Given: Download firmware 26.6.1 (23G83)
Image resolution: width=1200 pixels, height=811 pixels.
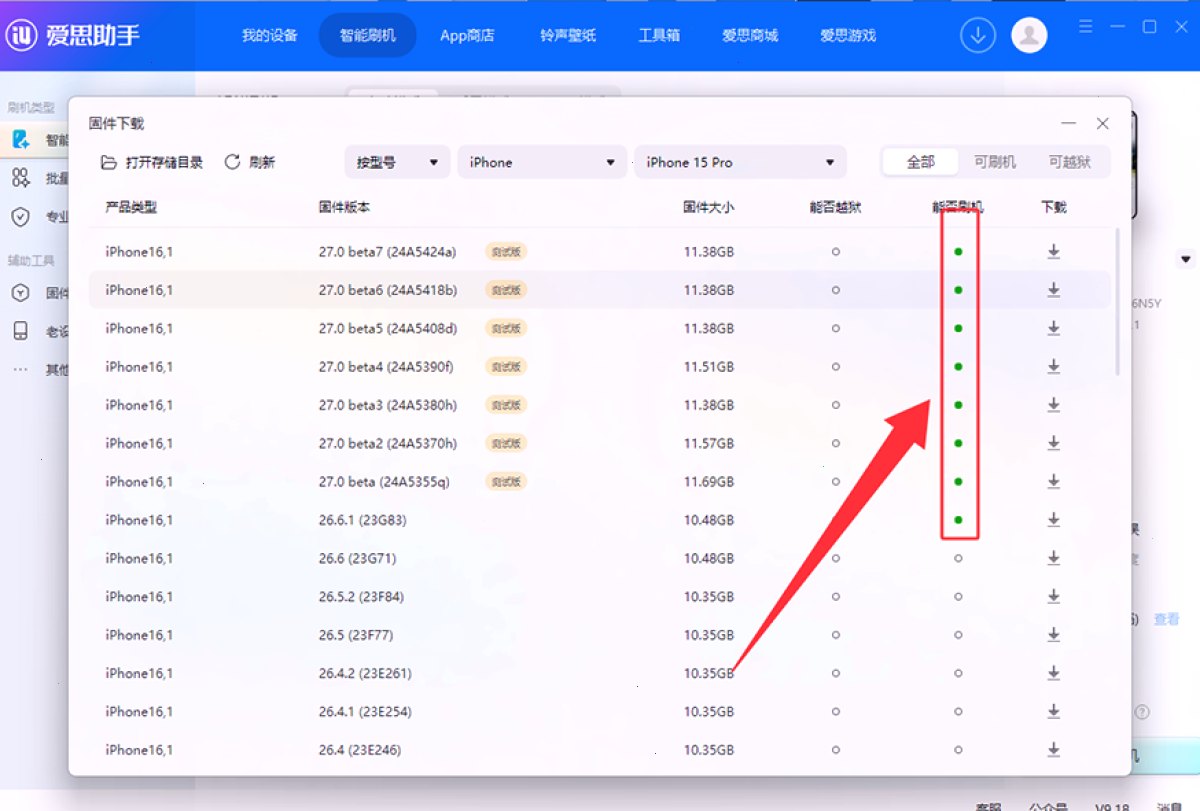Looking at the screenshot, I should pos(1053,520).
